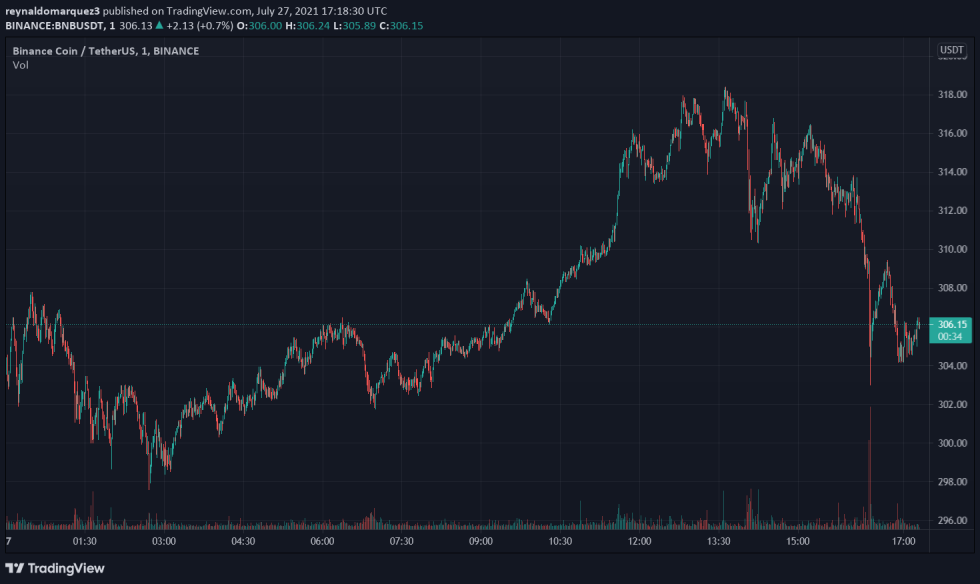This screenshot has width=980, height=584.
Task: Click the 04:30 time axis label
Action: point(243,541)
